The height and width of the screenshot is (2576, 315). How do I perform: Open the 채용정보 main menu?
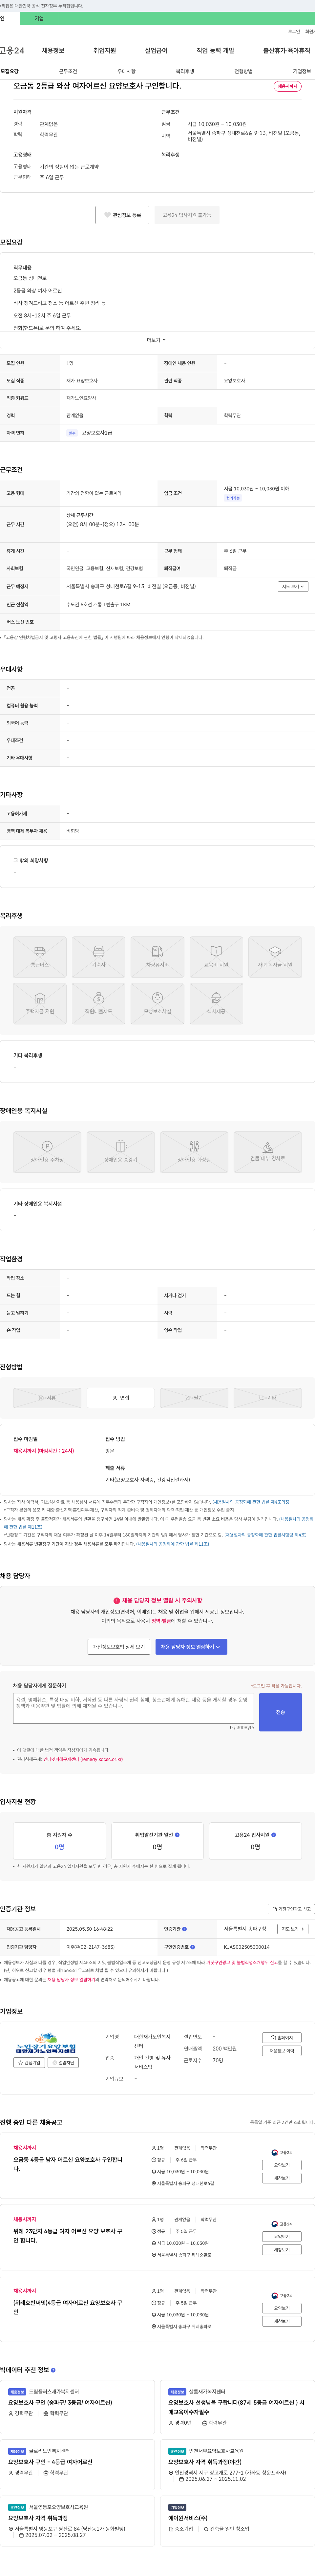coord(53,50)
